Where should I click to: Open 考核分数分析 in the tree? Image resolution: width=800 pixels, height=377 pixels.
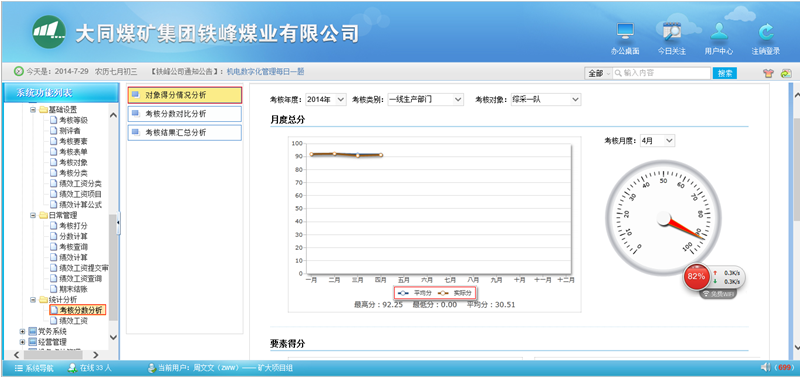(x=81, y=310)
